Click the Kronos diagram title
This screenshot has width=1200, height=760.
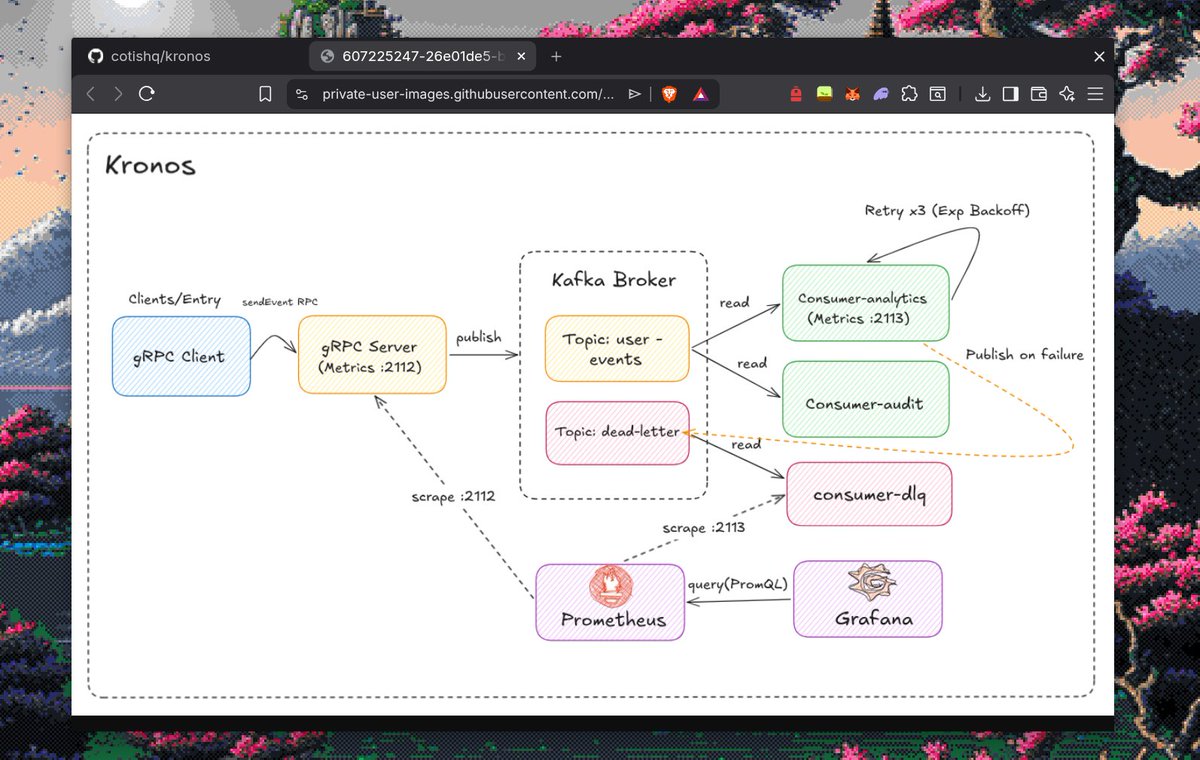150,165
